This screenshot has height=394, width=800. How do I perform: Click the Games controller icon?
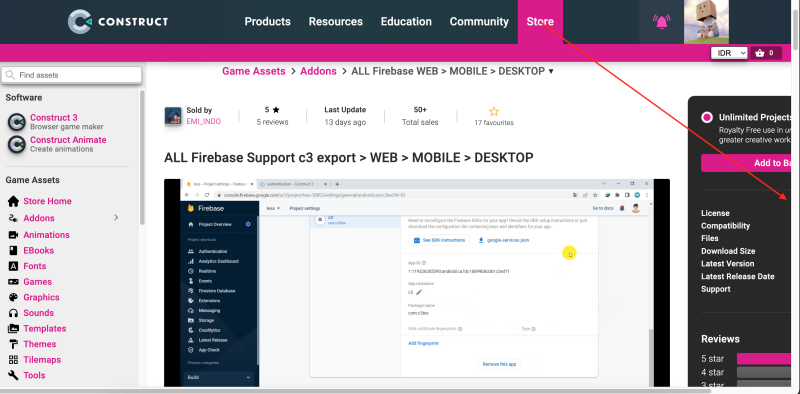(14, 282)
